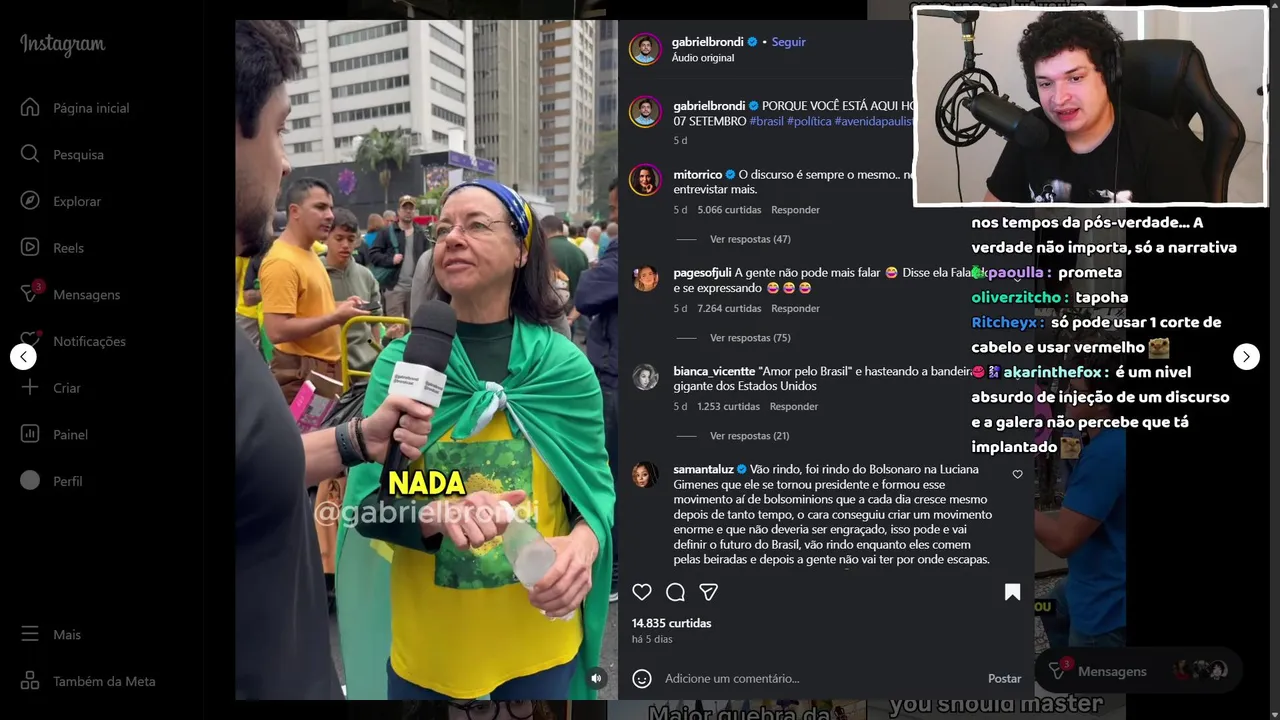This screenshot has height=720, width=1280.
Task: Mute the video's speaker icon
Action: [596, 678]
